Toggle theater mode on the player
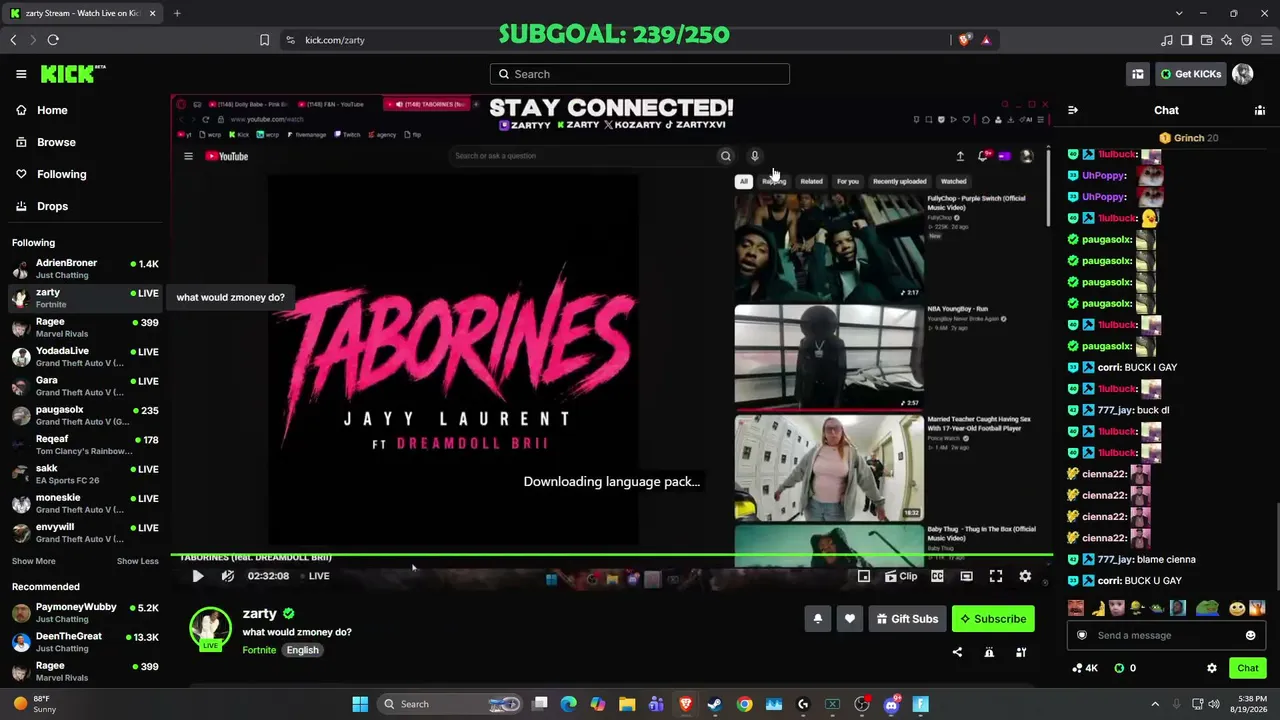The height and width of the screenshot is (720, 1280). [966, 576]
